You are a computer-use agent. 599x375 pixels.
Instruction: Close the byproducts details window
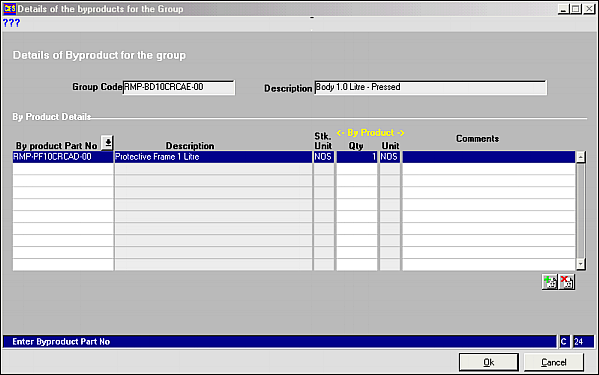tap(589, 9)
